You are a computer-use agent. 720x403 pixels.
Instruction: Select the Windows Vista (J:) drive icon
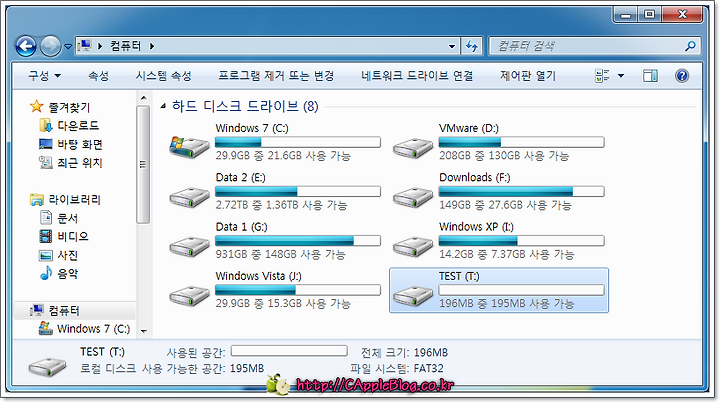point(189,296)
